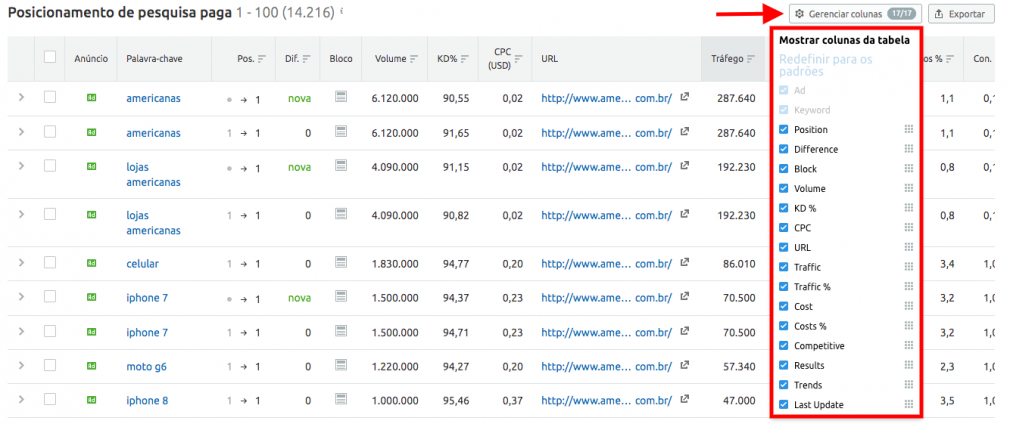1010x424 pixels.
Task: Click the Bloco column header
Action: pyautogui.click(x=341, y=59)
